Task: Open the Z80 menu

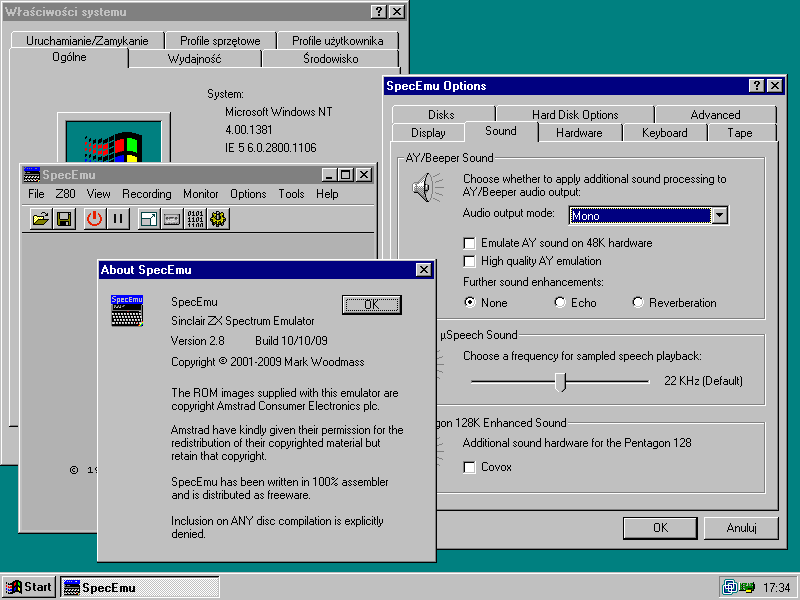Action: (x=65, y=194)
